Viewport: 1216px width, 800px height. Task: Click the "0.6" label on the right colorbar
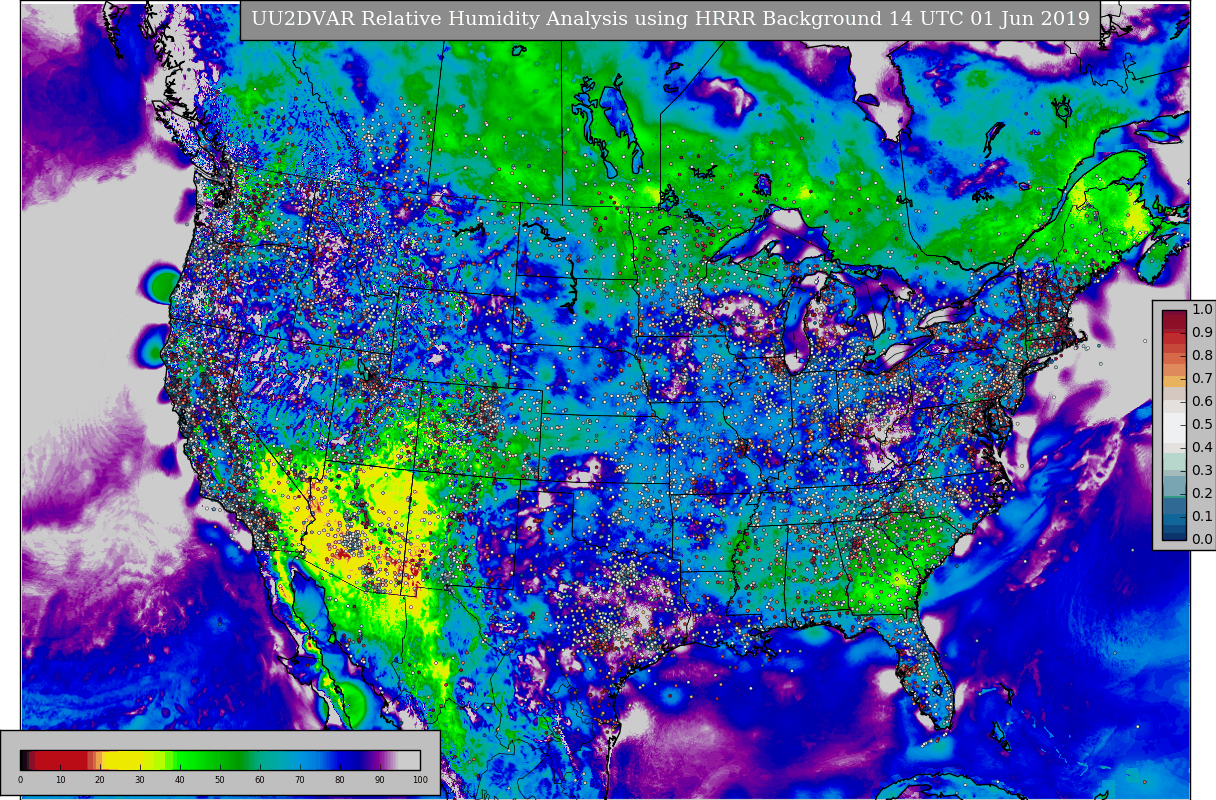(x=1202, y=402)
